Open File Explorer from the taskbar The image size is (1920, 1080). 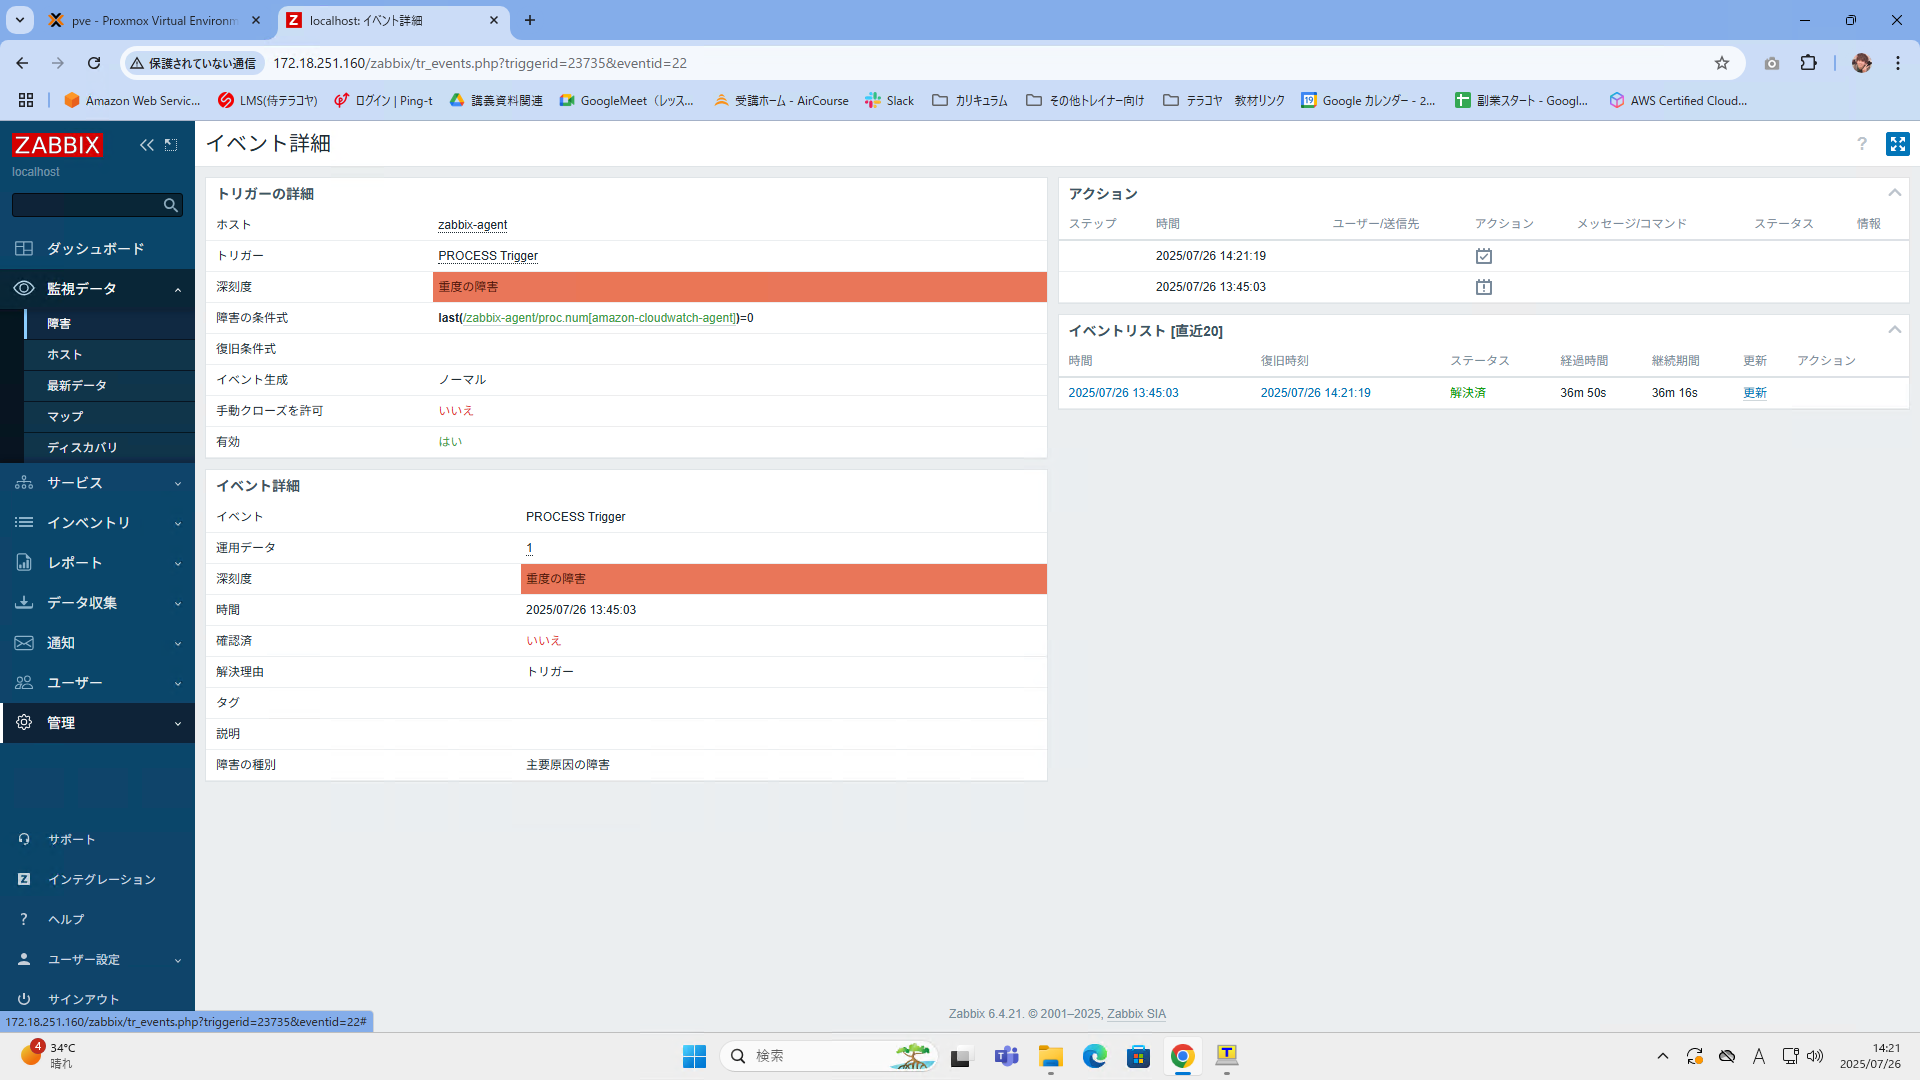pyautogui.click(x=1050, y=1056)
